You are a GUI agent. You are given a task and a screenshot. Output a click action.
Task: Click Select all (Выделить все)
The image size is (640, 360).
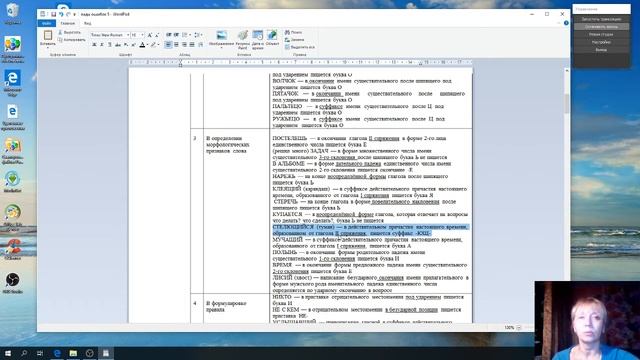point(300,47)
